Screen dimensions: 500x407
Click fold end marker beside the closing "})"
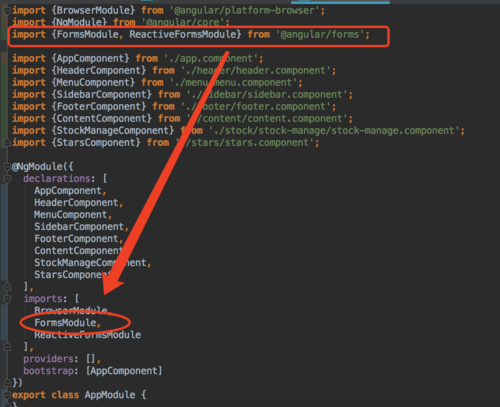tap(7, 382)
